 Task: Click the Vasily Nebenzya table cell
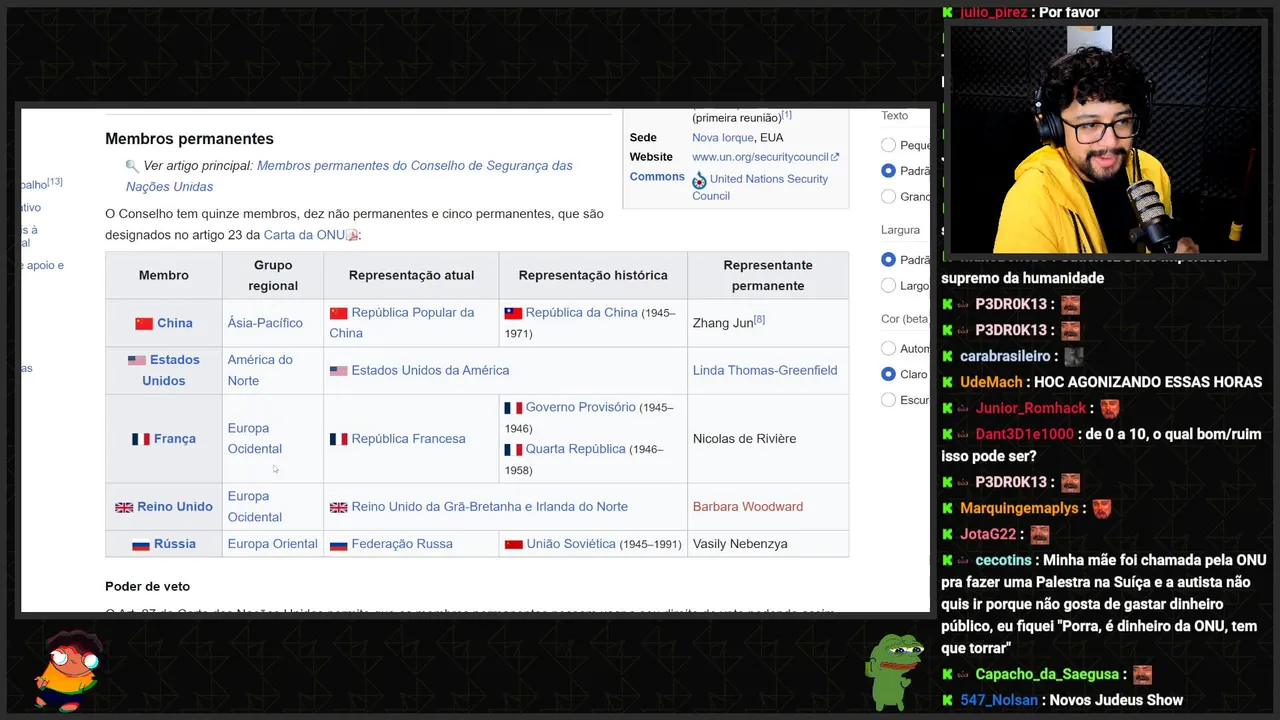pyautogui.click(x=768, y=544)
